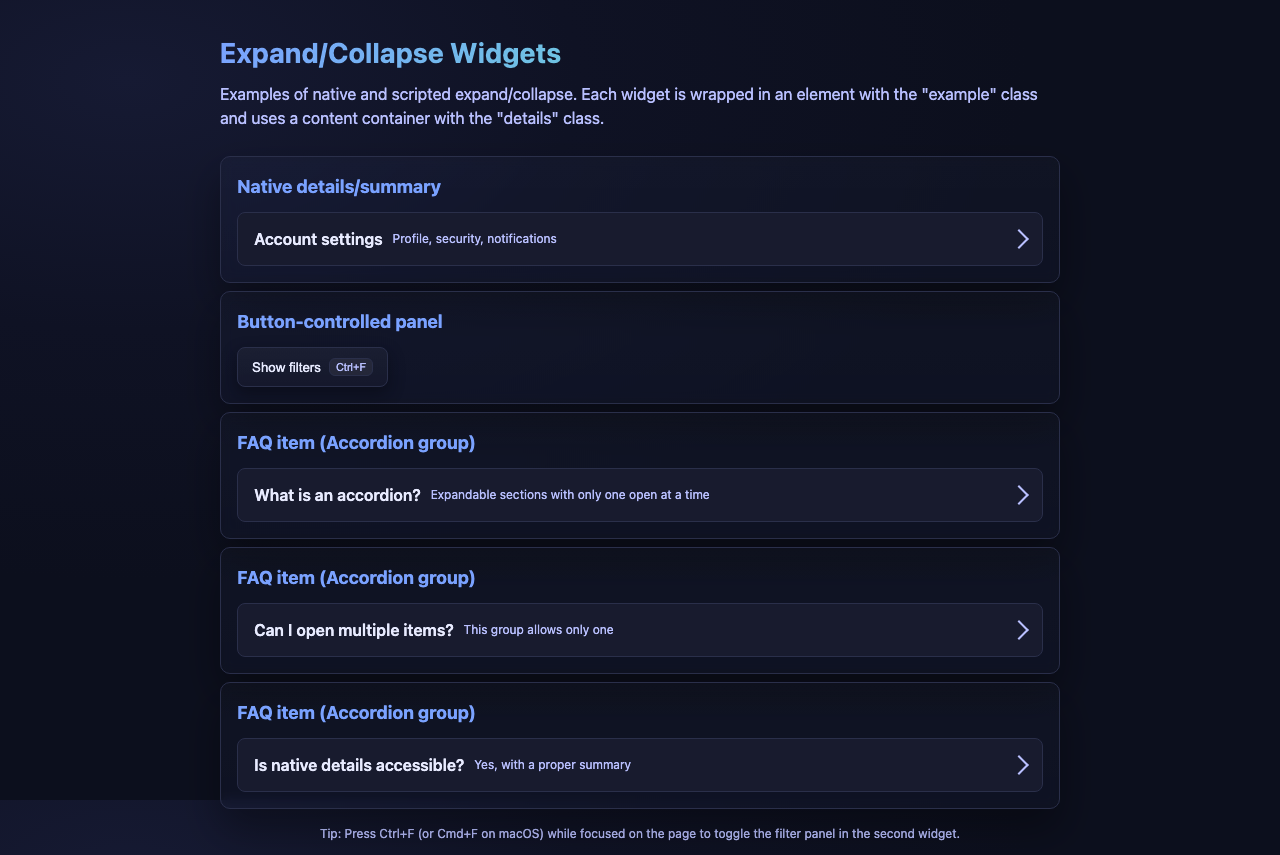Click the Ctrl+F keyboard shortcut badge
Viewport: 1280px width, 855px height.
coord(351,367)
